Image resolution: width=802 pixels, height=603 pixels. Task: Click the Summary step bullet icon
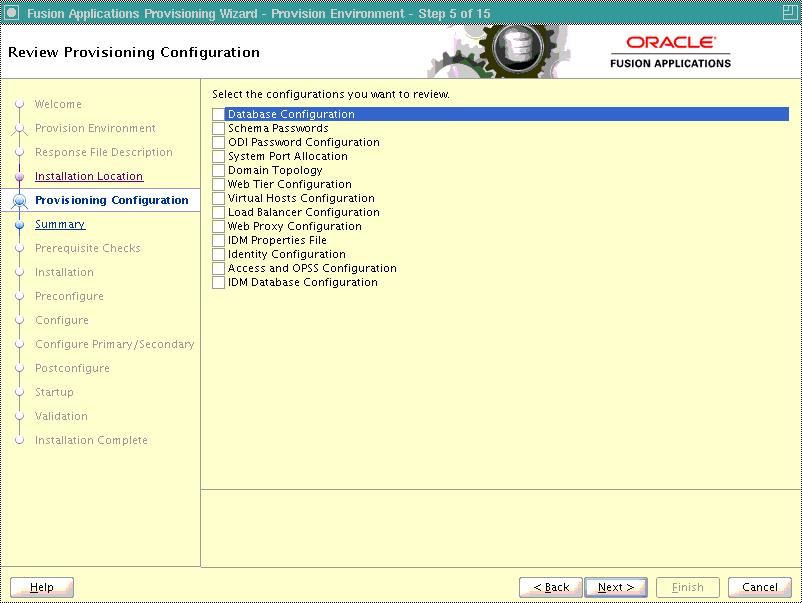tap(19, 225)
